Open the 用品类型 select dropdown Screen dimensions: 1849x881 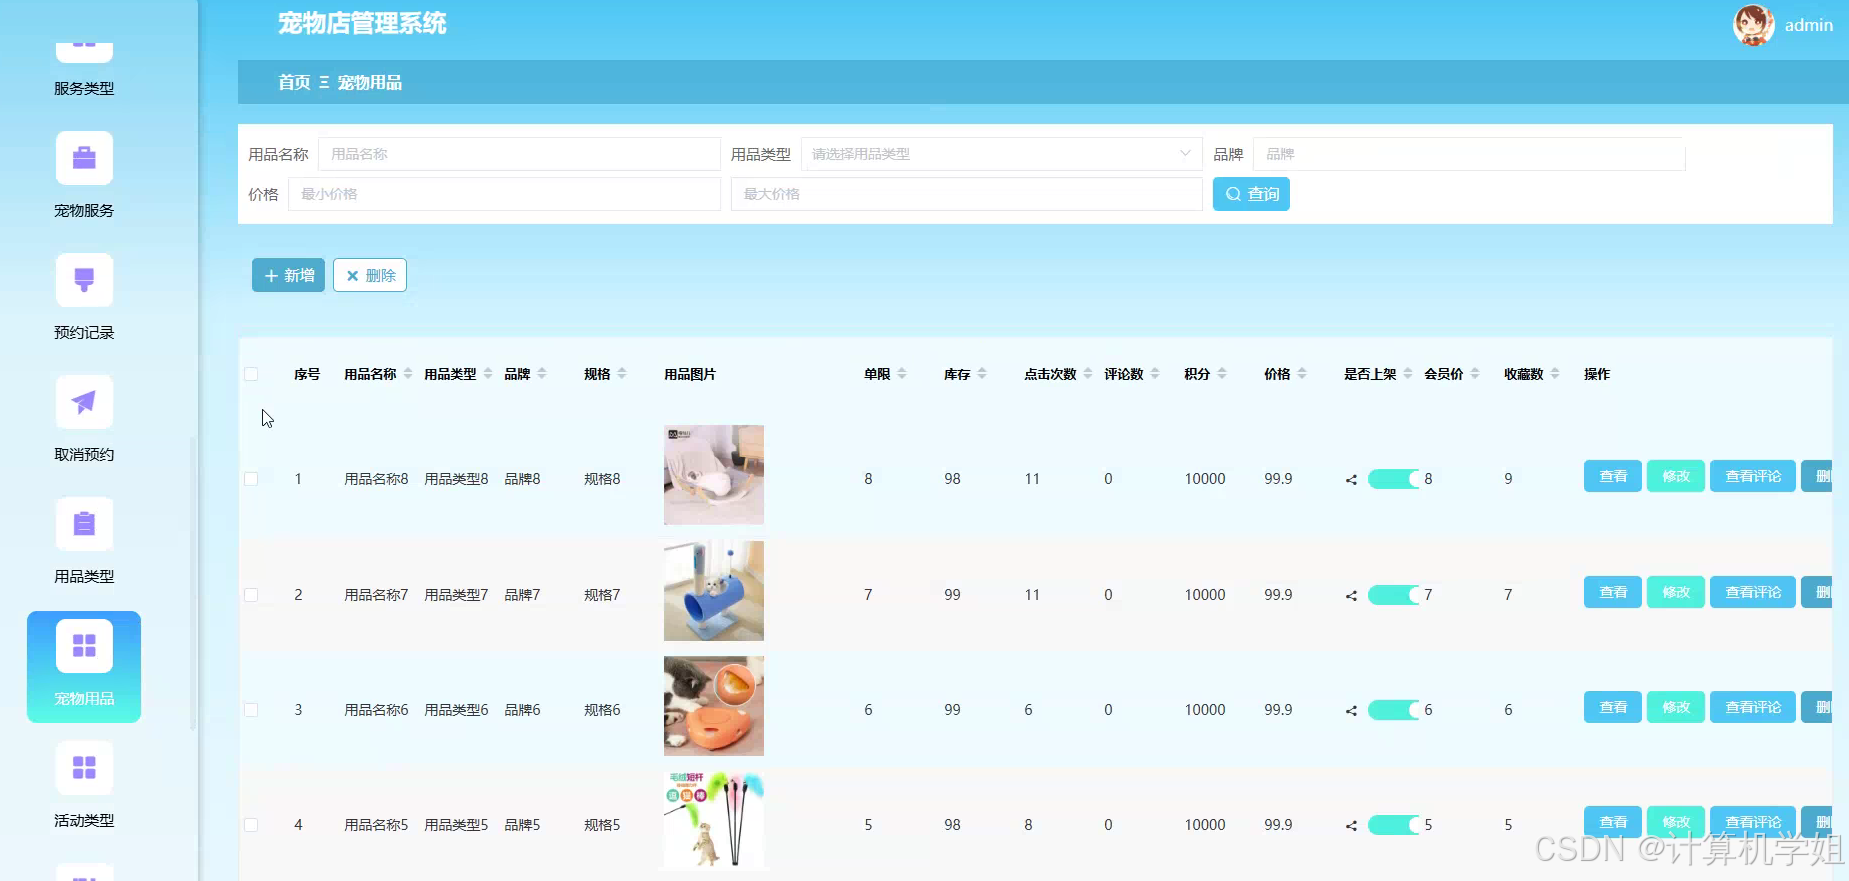(x=1001, y=154)
